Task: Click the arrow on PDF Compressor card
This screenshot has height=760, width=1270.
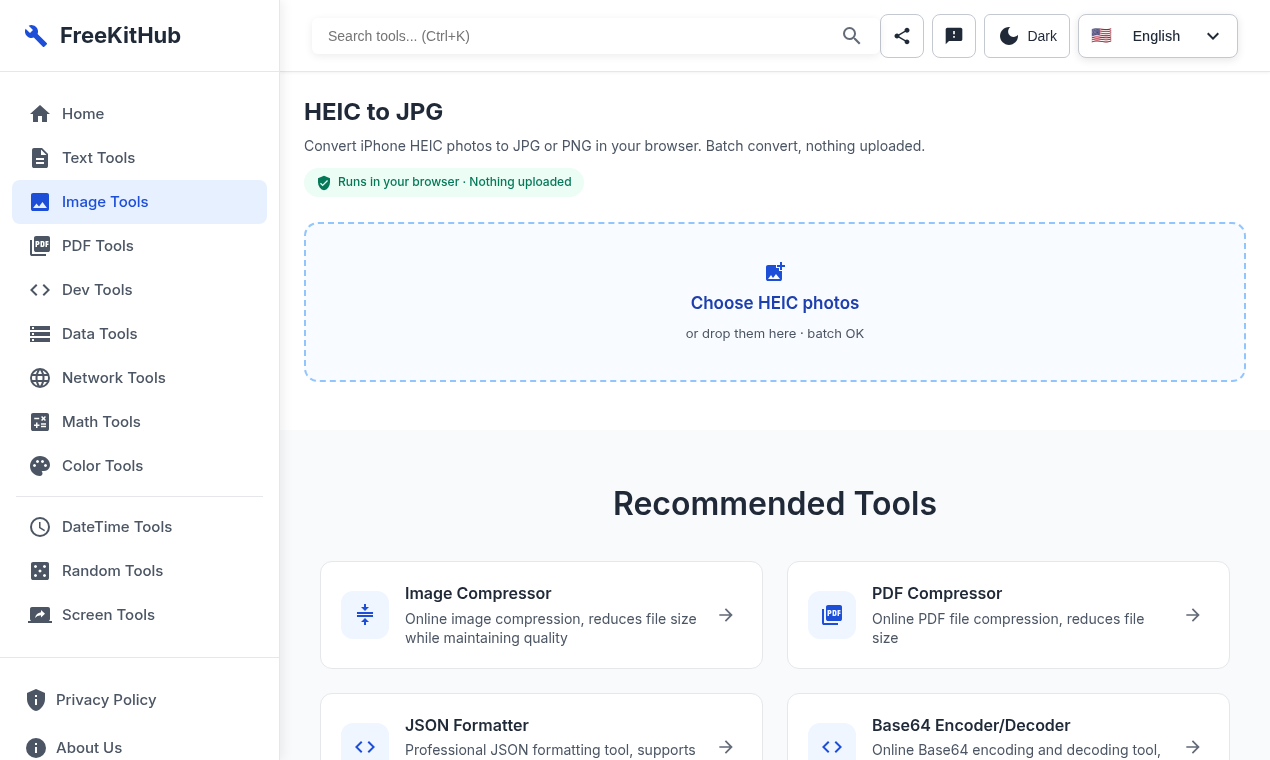Action: (1193, 615)
